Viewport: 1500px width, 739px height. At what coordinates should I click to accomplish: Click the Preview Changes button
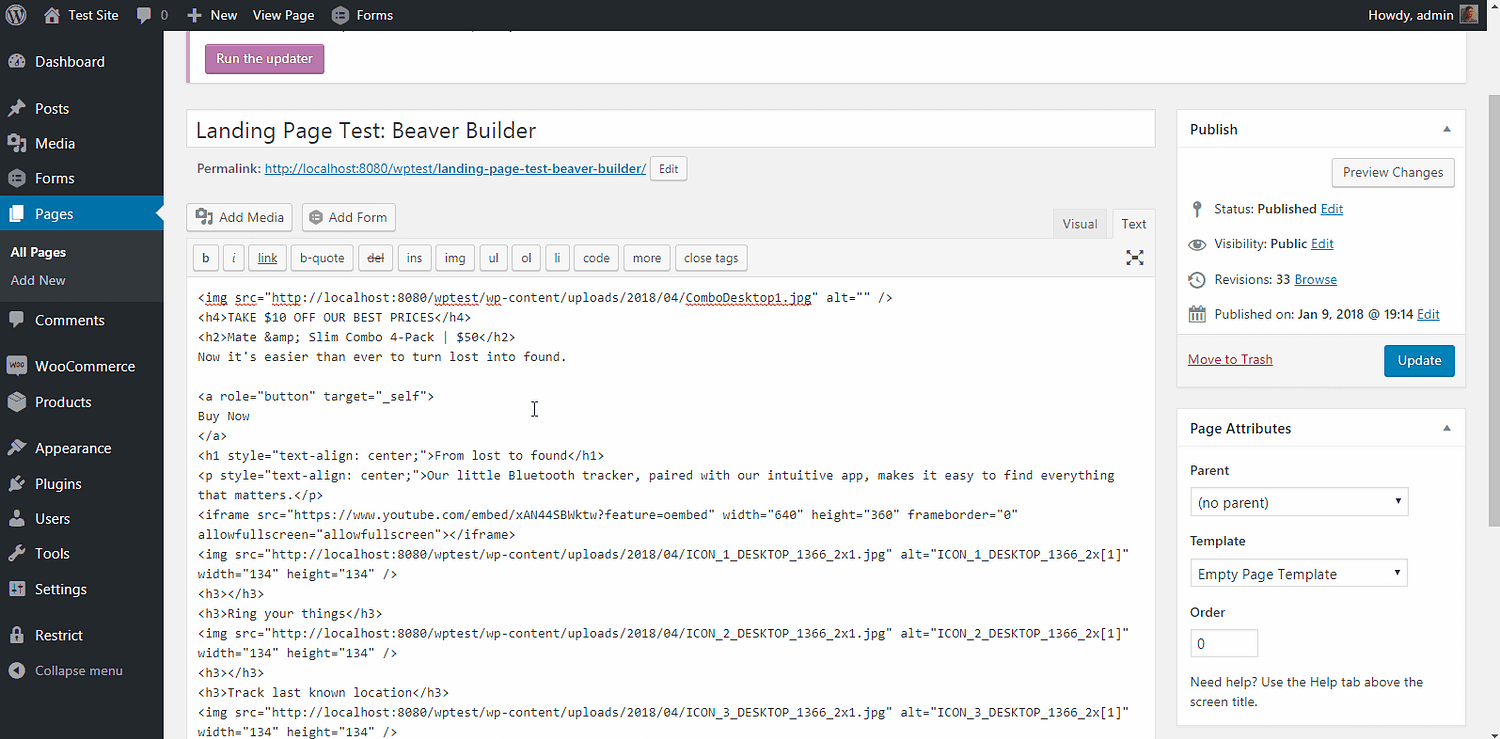coord(1393,172)
